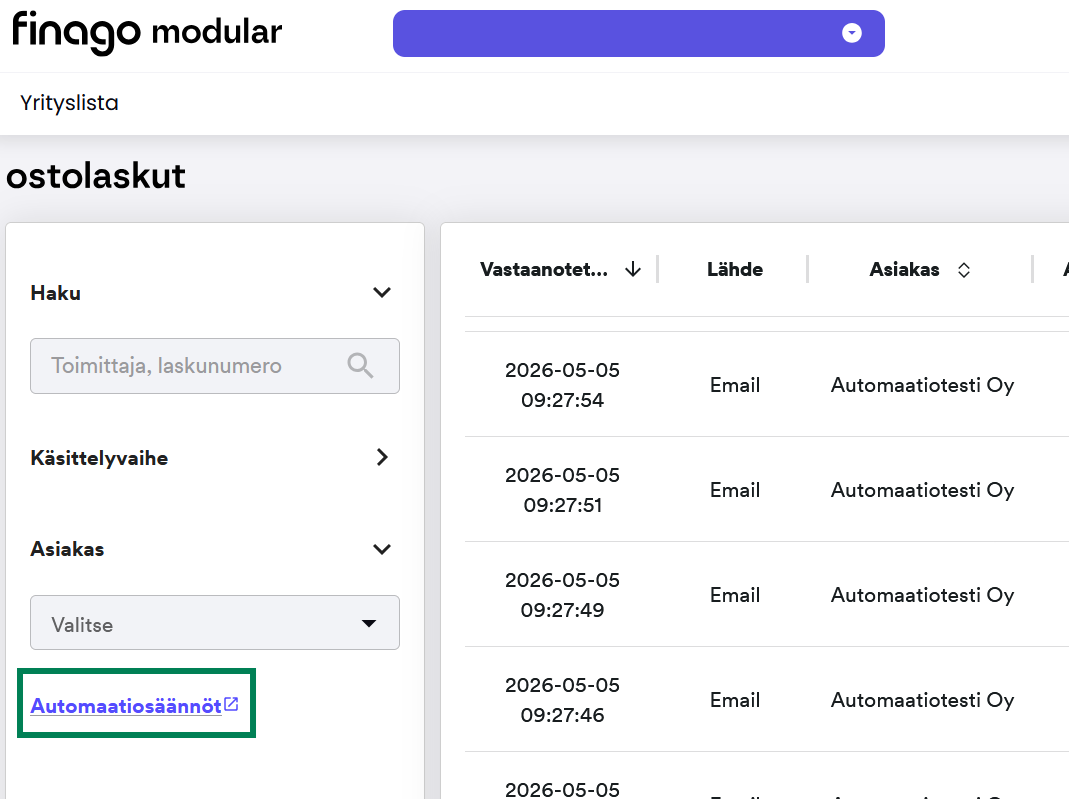1069x799 pixels.
Task: Click the Lähde column header
Action: click(735, 269)
